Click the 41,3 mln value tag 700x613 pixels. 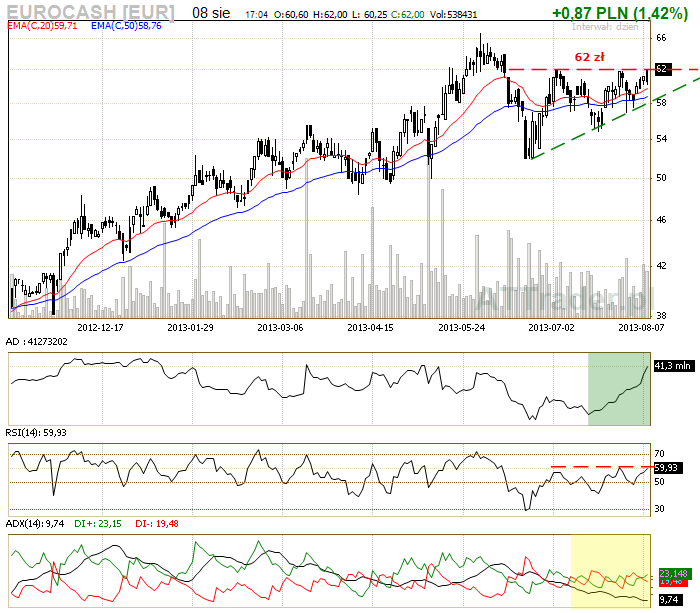[674, 366]
